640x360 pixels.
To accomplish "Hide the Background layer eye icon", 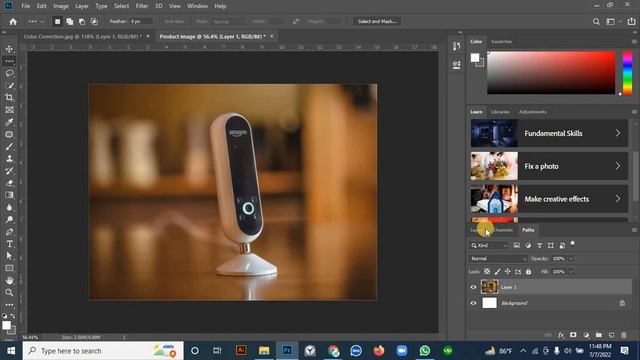I will [473, 303].
